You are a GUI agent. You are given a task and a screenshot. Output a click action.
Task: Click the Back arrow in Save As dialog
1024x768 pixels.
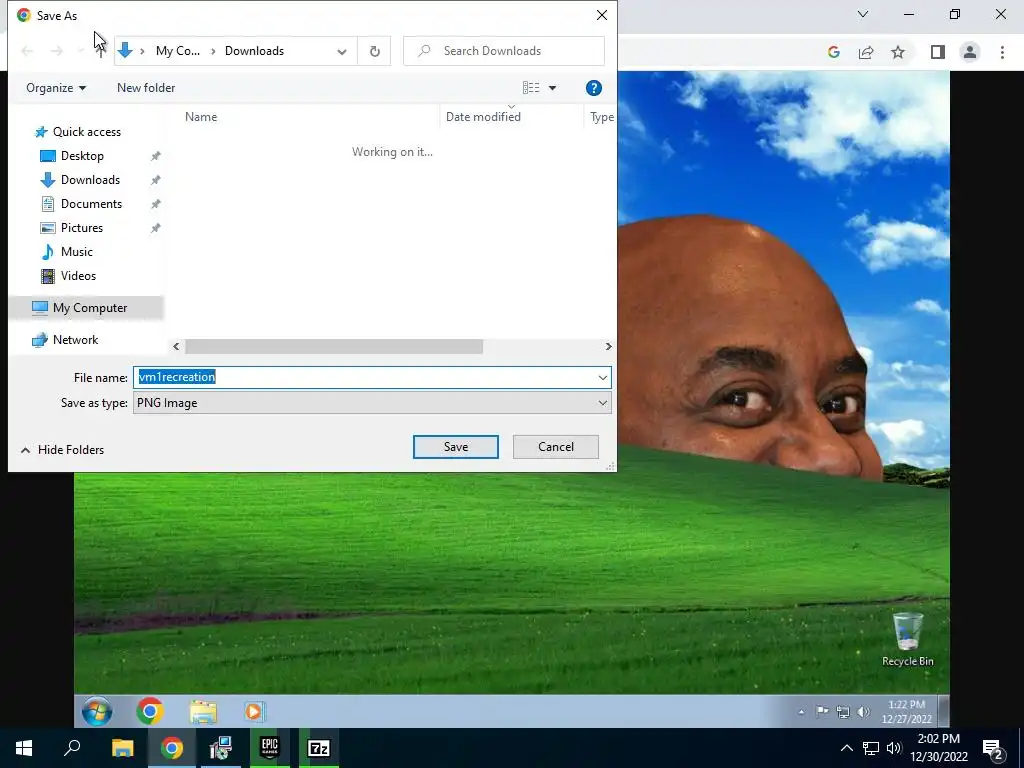point(27,51)
